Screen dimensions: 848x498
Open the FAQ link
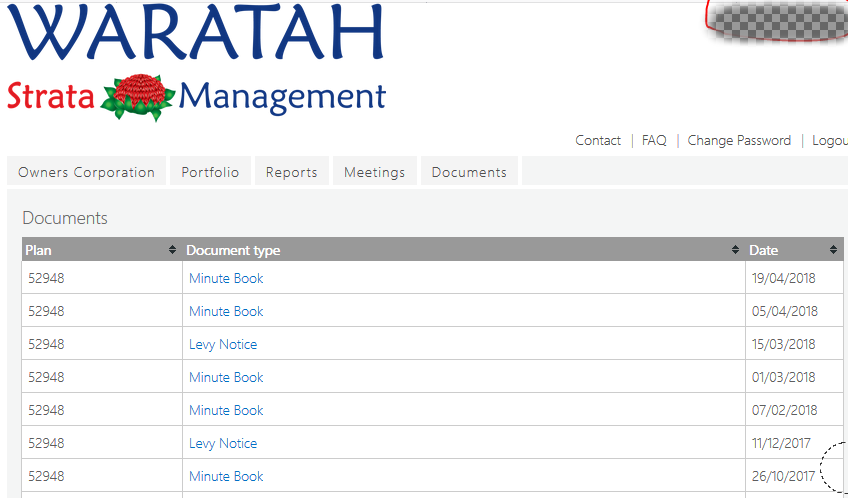click(654, 141)
